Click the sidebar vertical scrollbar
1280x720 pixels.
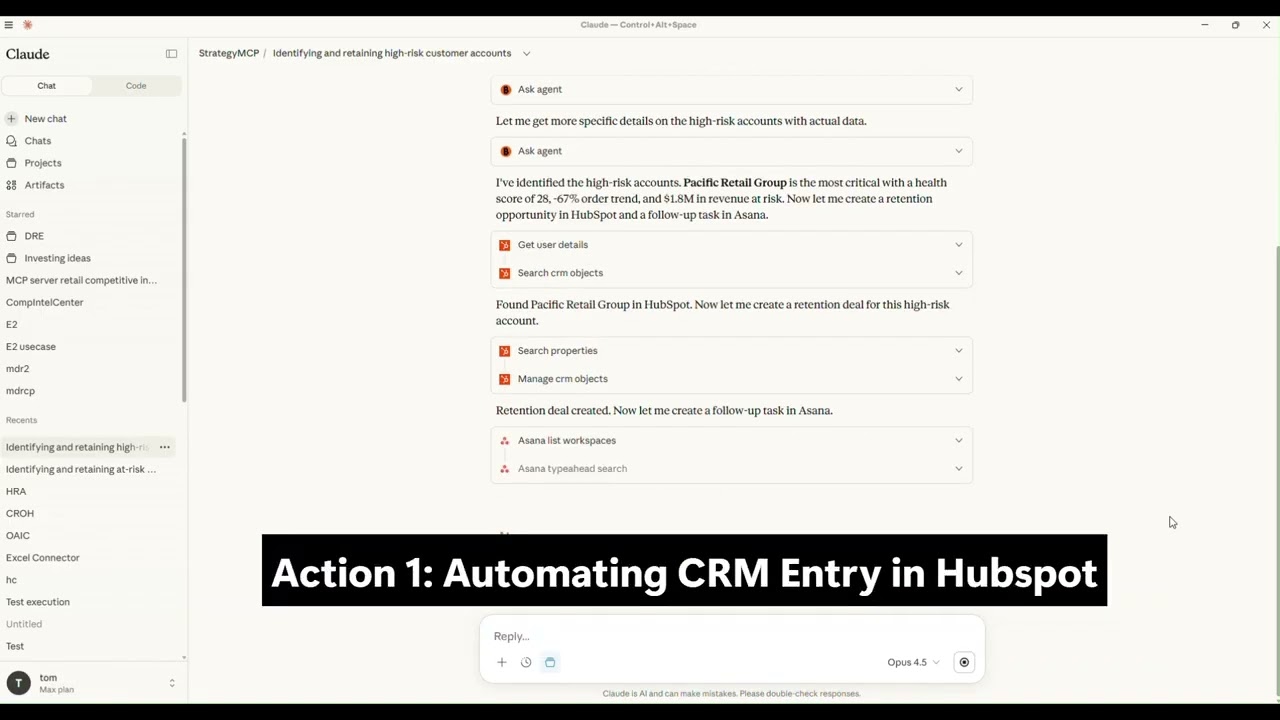(x=184, y=270)
